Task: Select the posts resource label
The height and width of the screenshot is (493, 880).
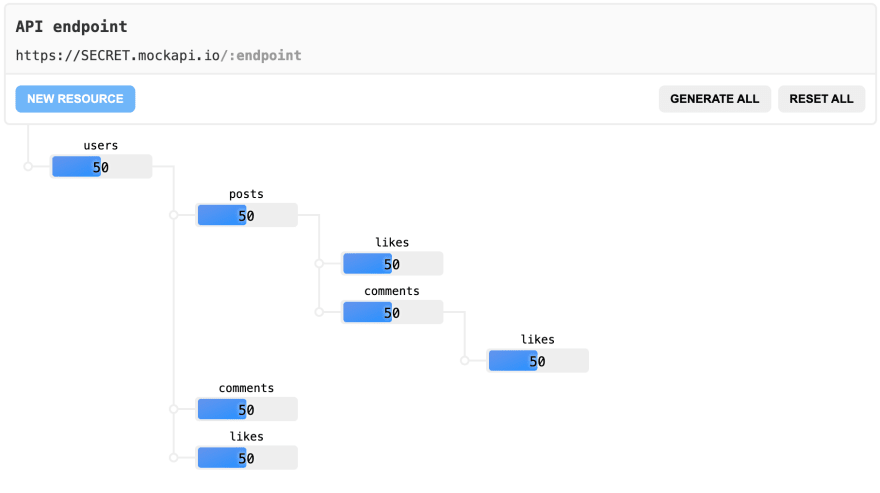Action: click(246, 194)
